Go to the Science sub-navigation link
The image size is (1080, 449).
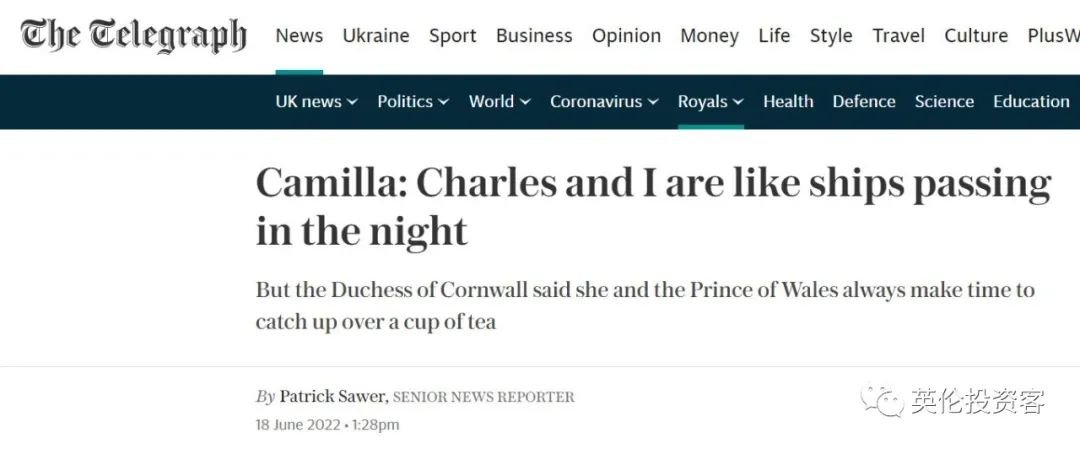(944, 102)
